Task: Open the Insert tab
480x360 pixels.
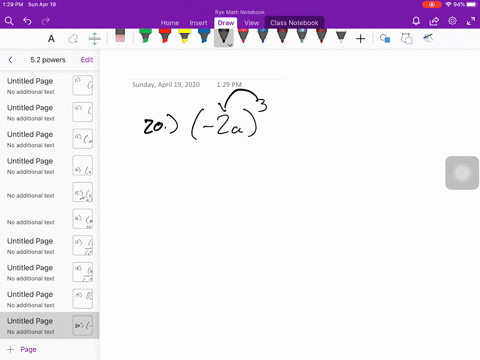Action: tap(198, 23)
